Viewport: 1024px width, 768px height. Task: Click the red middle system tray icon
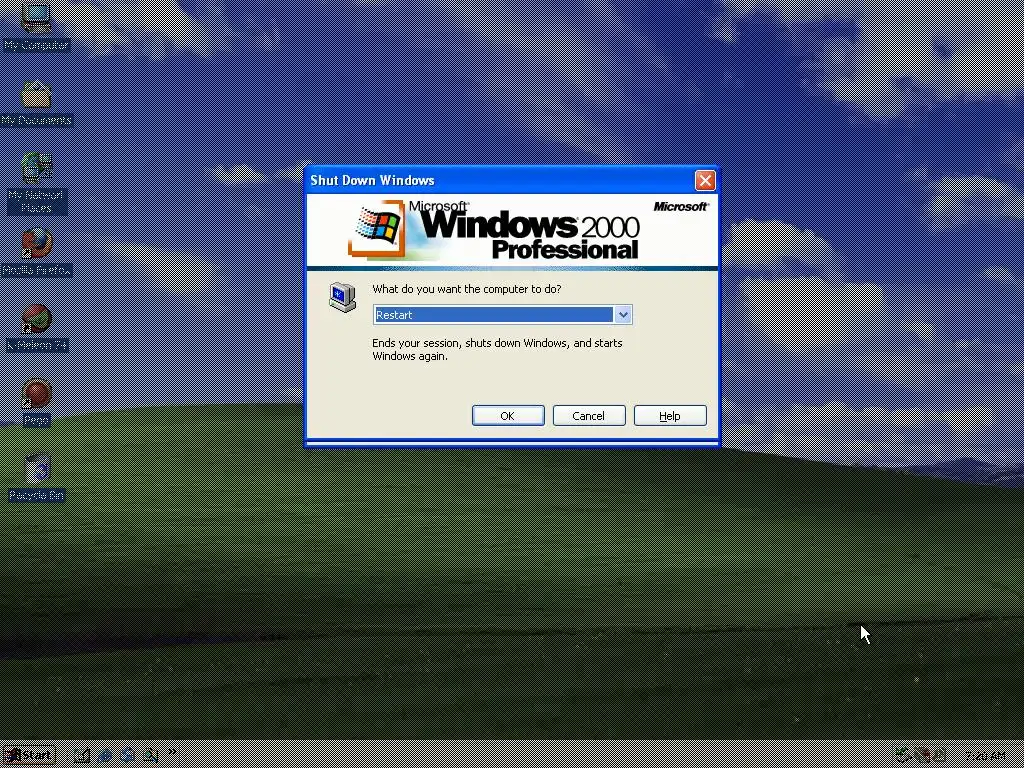coord(922,756)
